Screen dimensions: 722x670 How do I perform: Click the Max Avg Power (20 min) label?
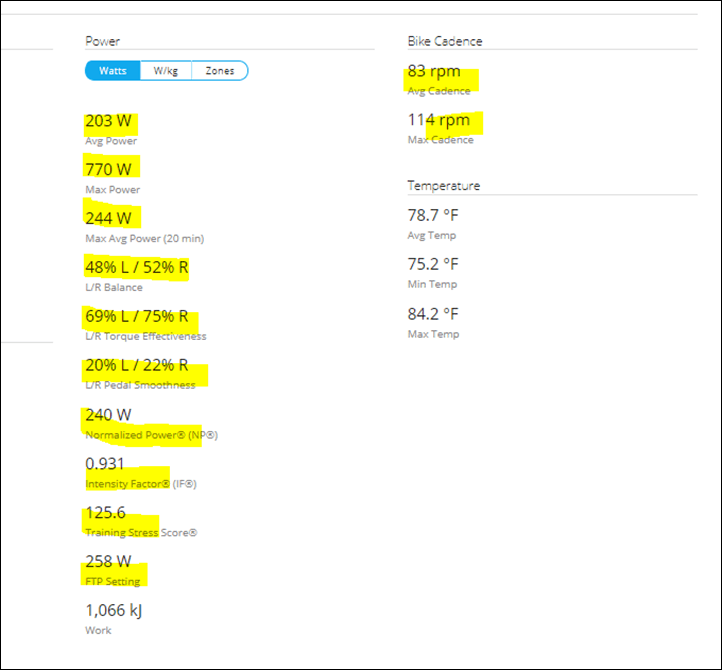(145, 239)
